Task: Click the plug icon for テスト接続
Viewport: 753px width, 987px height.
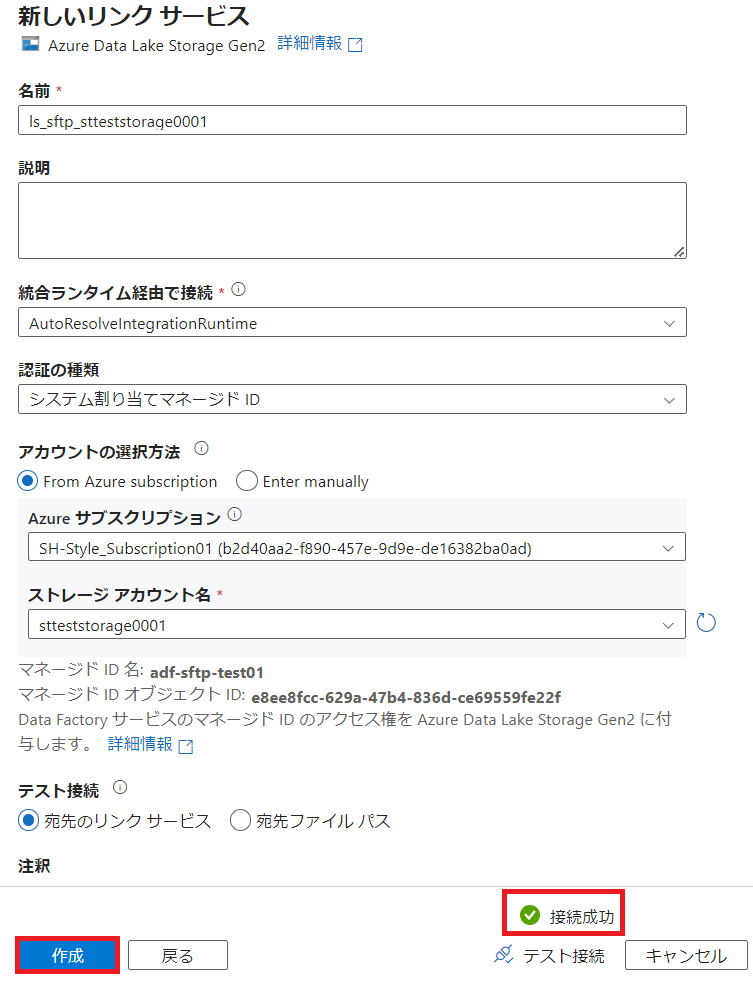Action: pos(504,954)
